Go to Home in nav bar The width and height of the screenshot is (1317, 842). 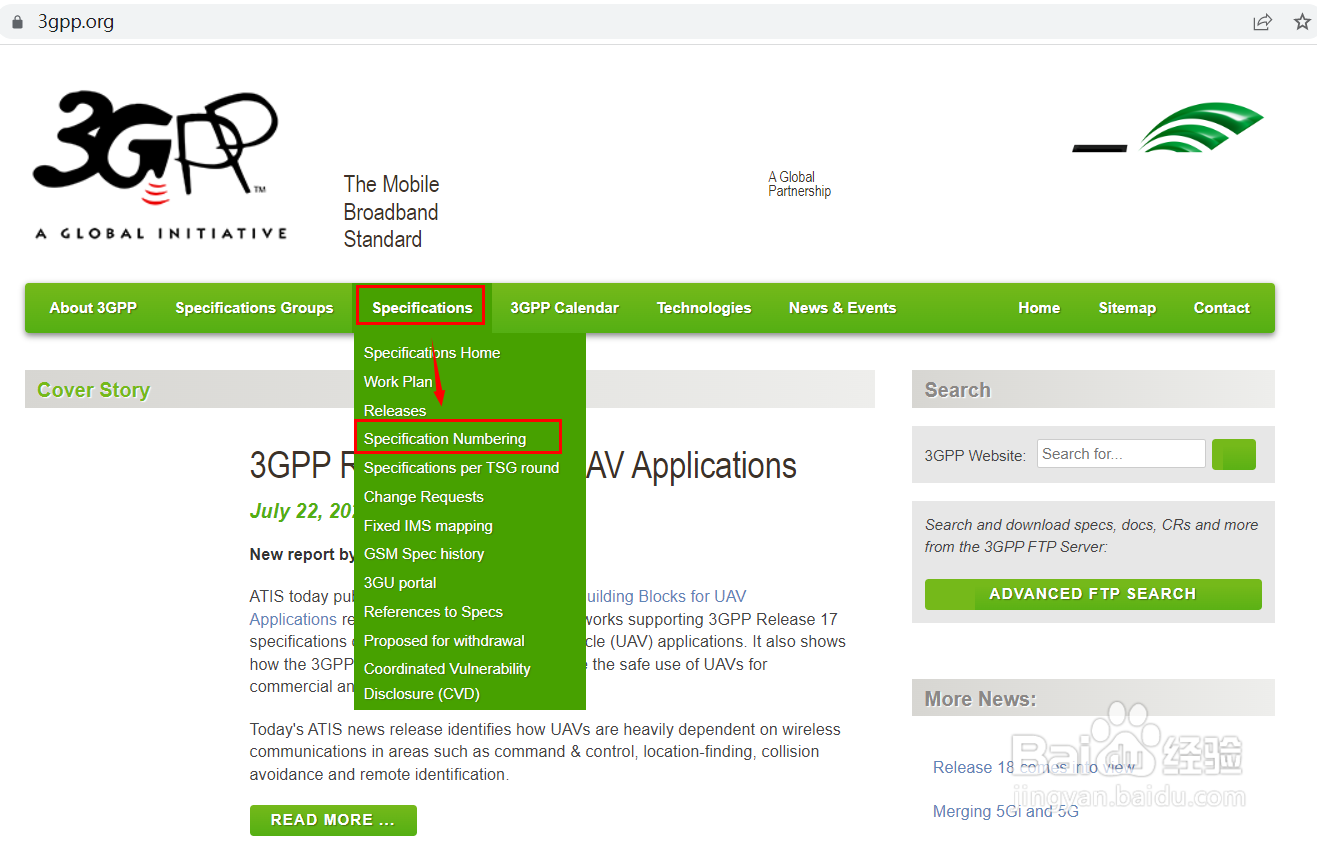(x=1039, y=308)
